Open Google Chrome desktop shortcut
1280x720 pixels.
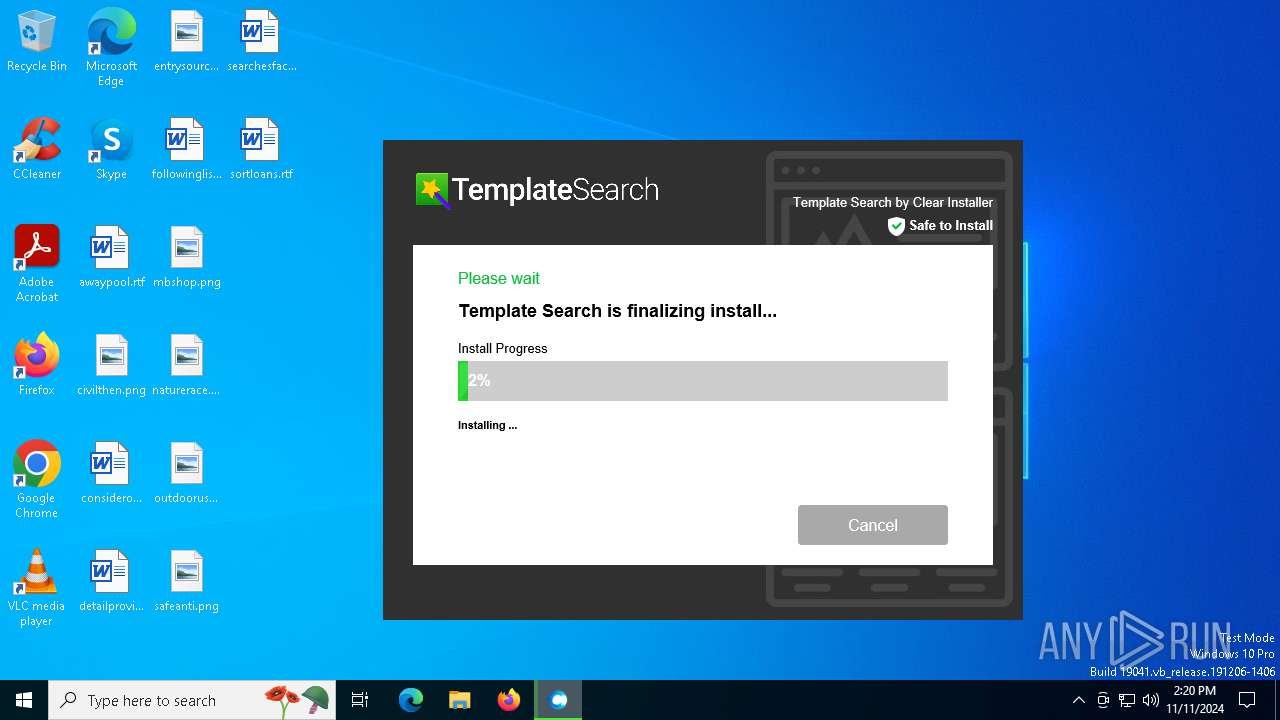(37, 480)
